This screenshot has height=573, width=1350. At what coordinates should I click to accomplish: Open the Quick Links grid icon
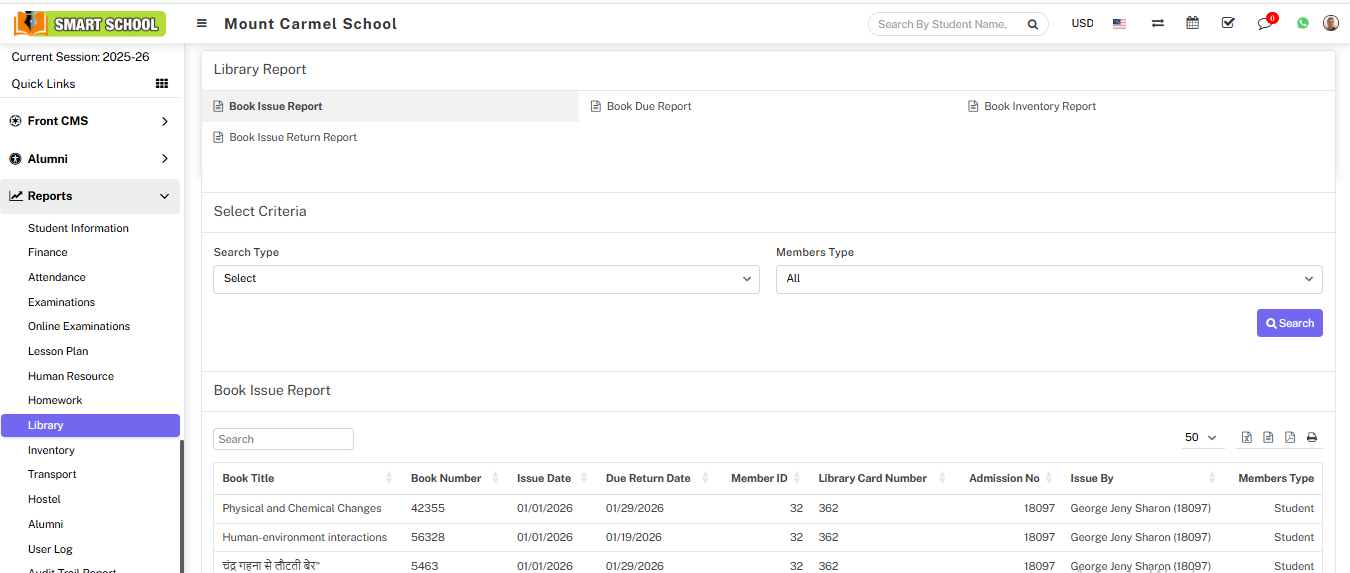pyautogui.click(x=162, y=84)
